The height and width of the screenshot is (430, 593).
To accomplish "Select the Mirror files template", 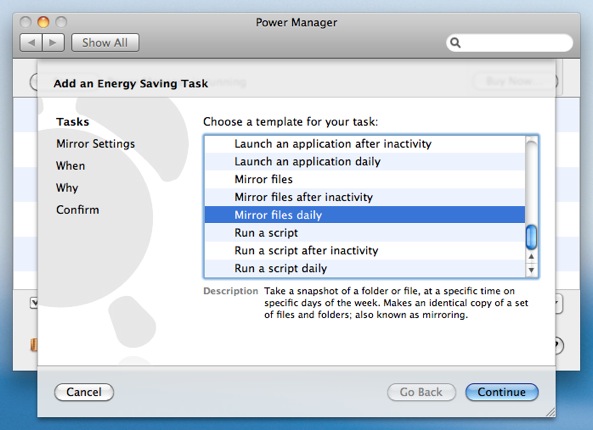I will (x=365, y=179).
